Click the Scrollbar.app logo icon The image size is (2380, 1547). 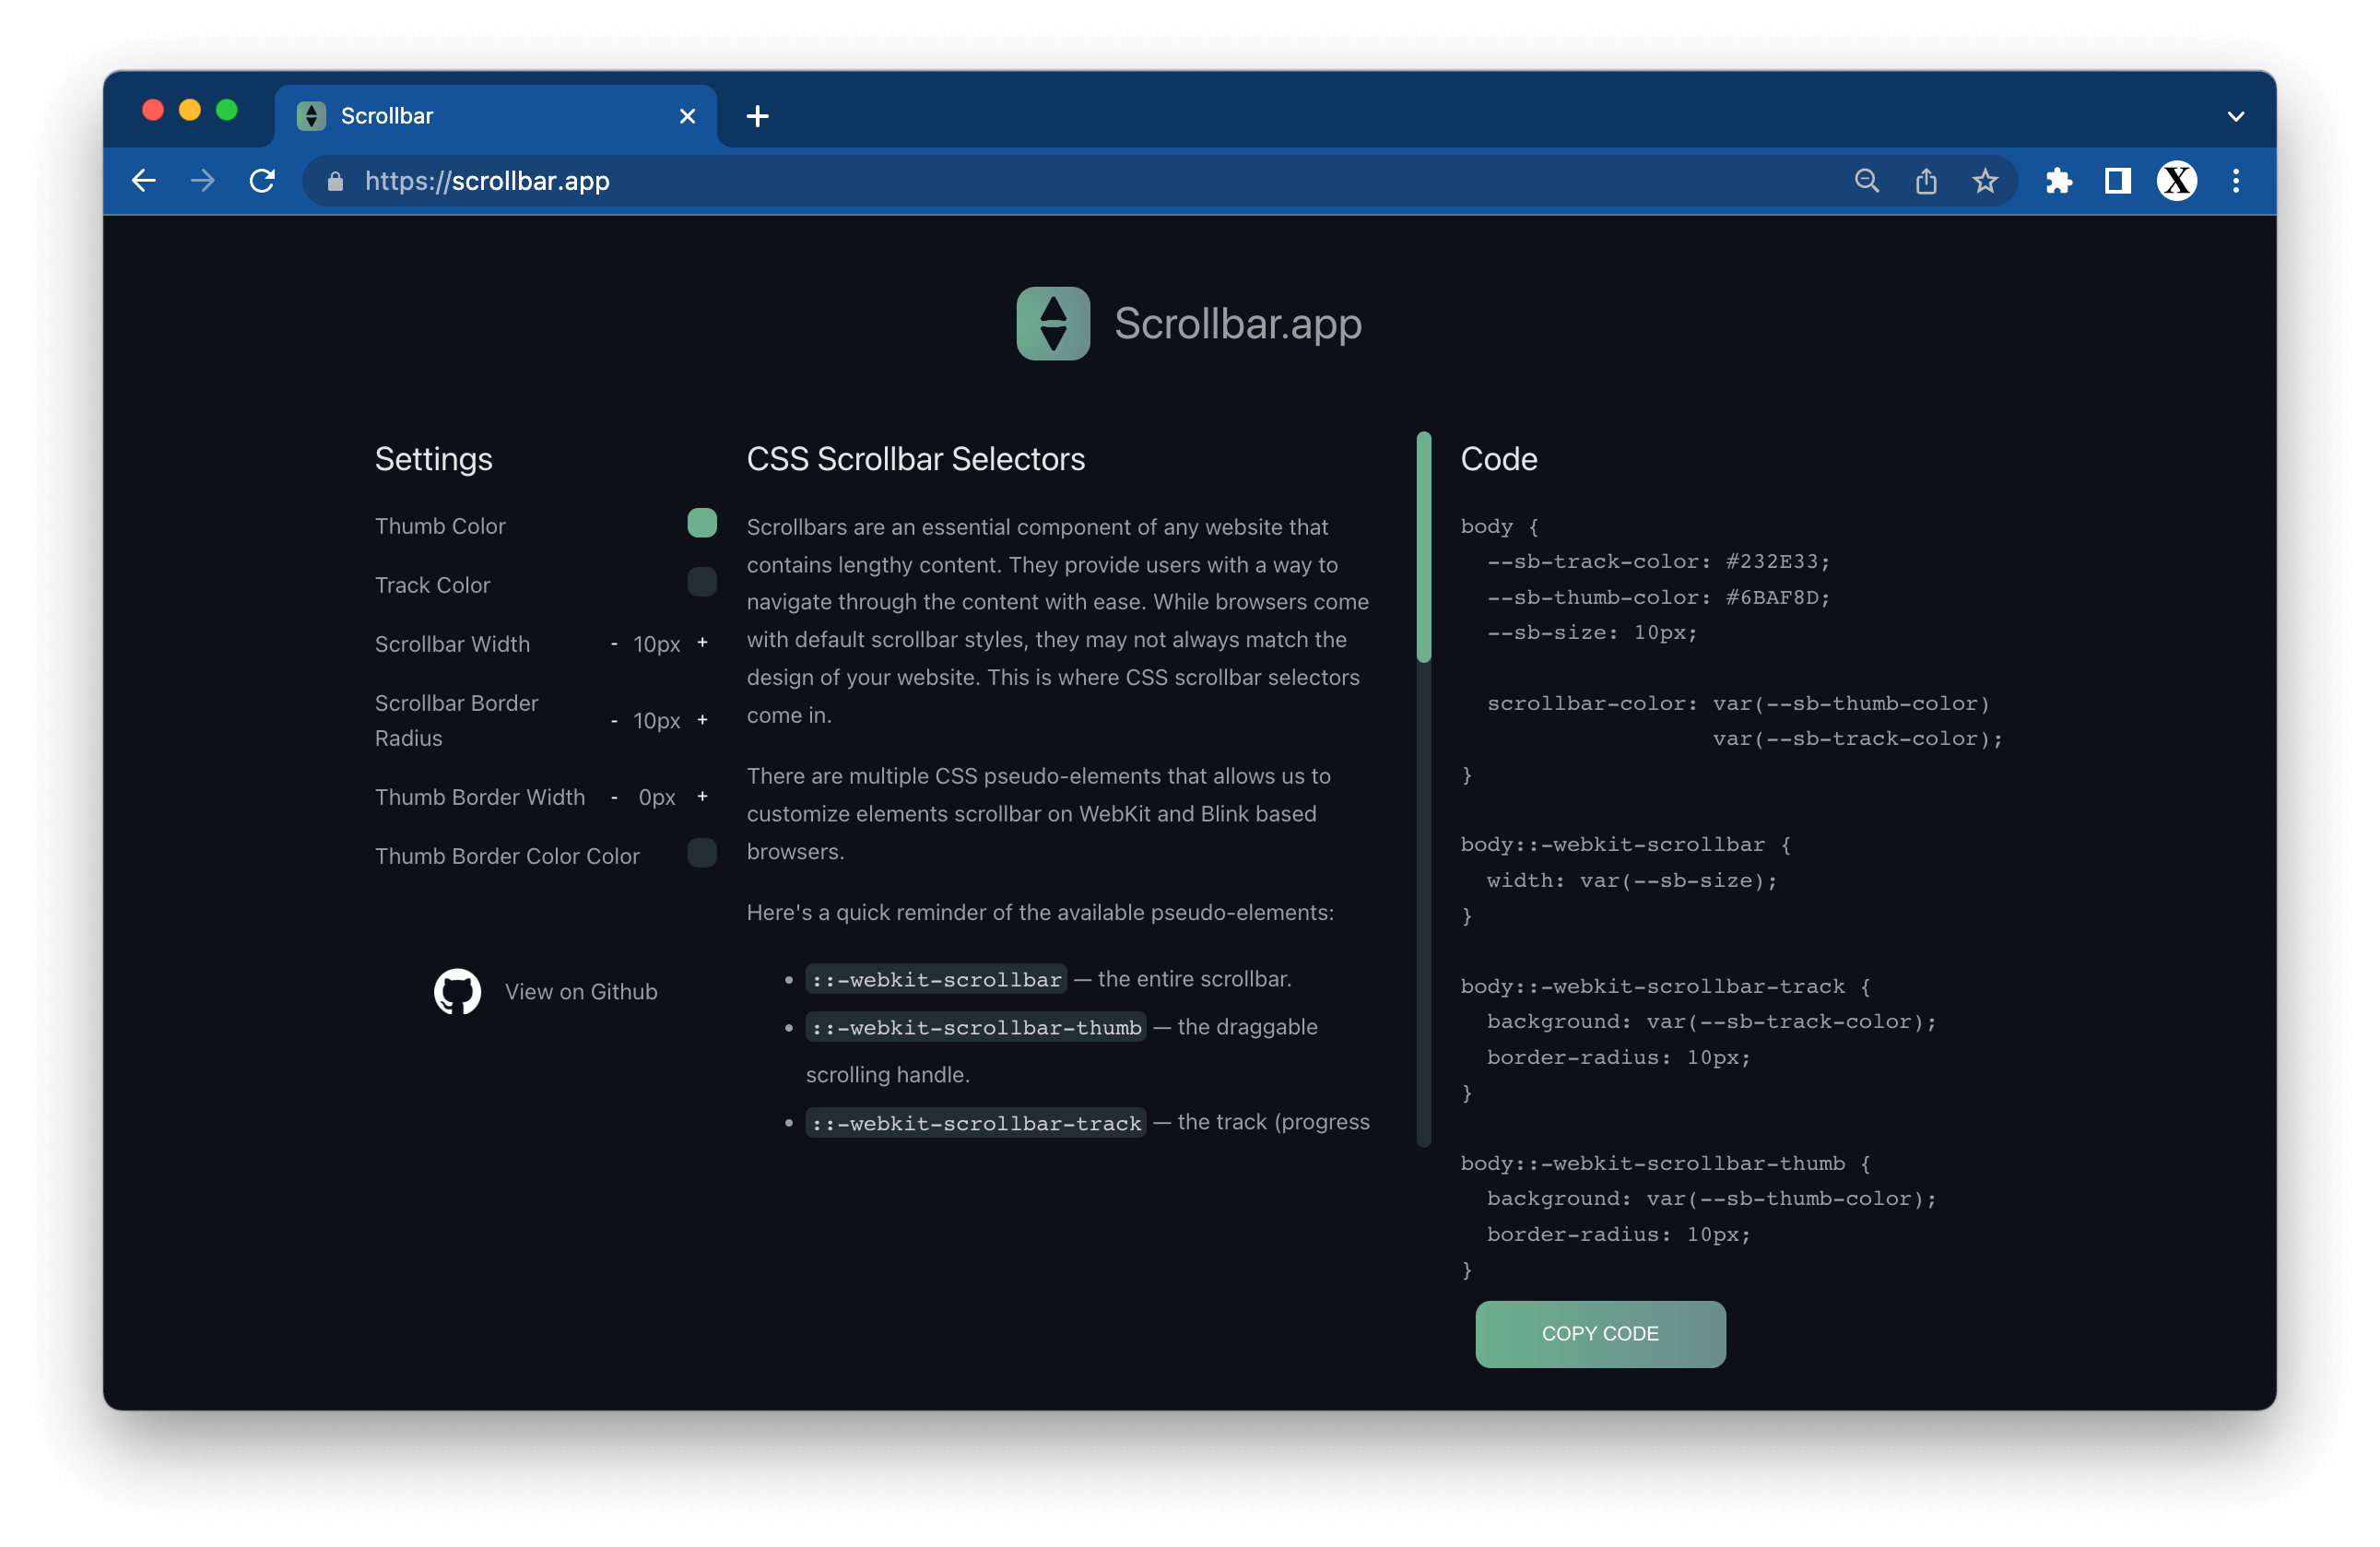(x=1053, y=323)
